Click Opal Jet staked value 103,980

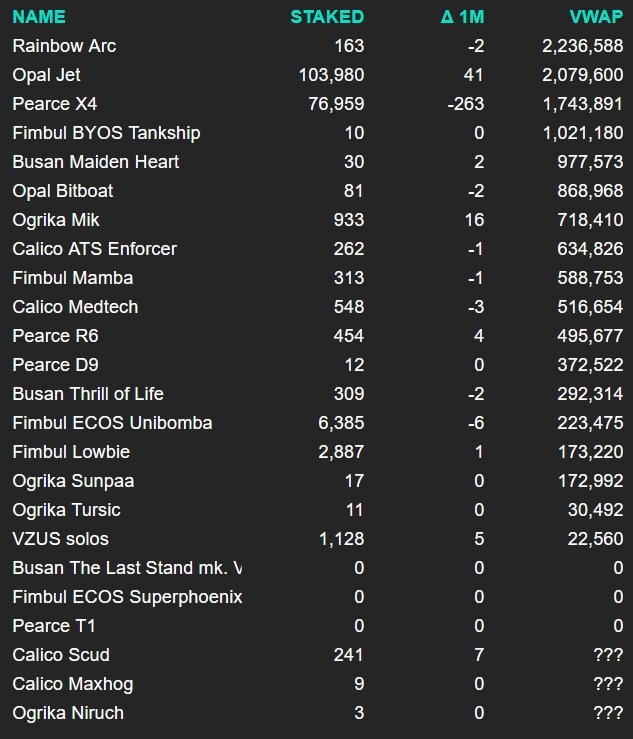pos(332,75)
